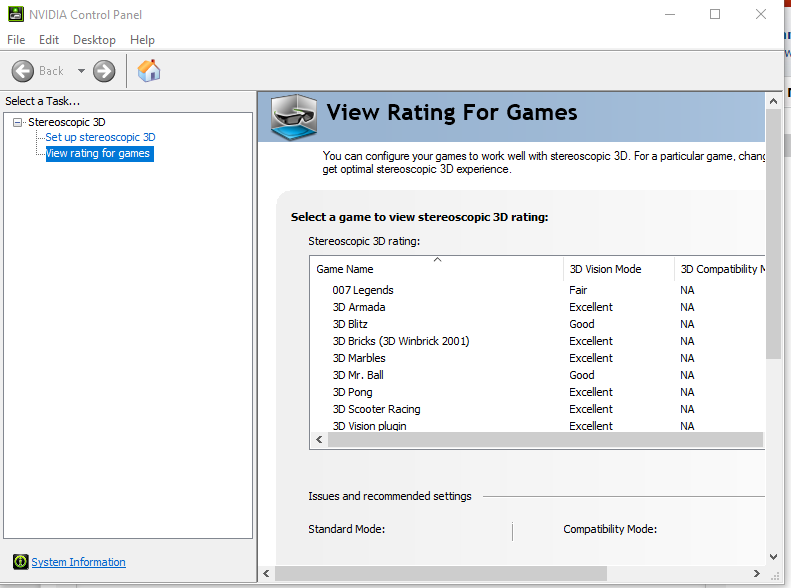Open Set up stereoscopic 3D task
This screenshot has height=588, width=791.
pyautogui.click(x=100, y=137)
